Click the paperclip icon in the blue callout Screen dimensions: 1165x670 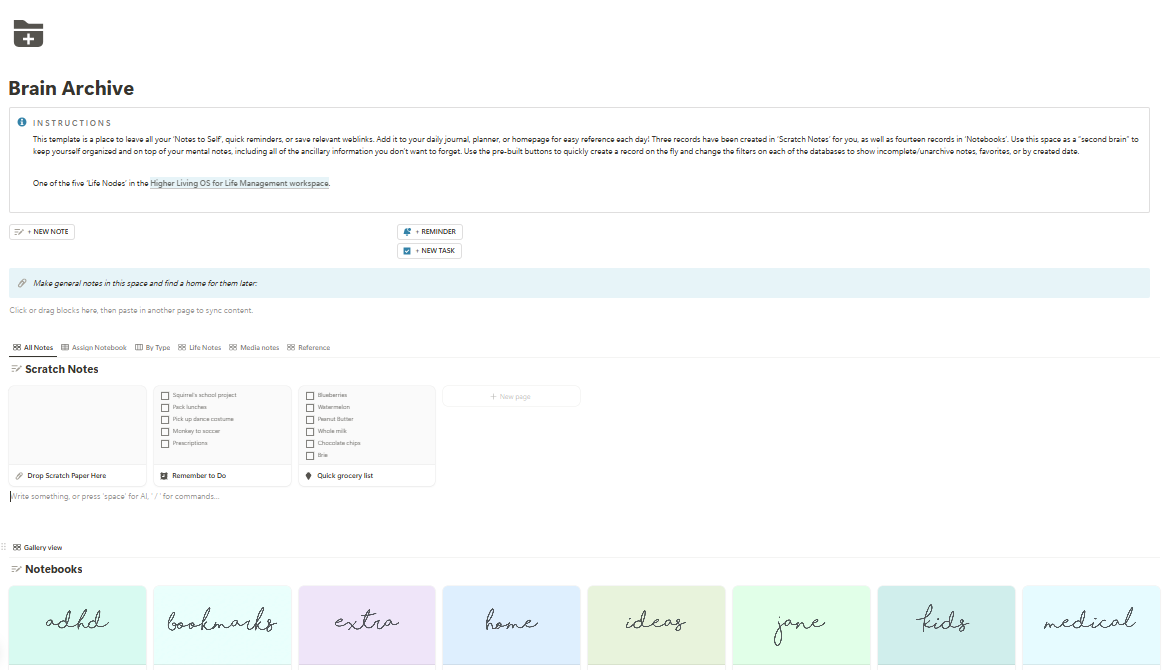[x=22, y=283]
